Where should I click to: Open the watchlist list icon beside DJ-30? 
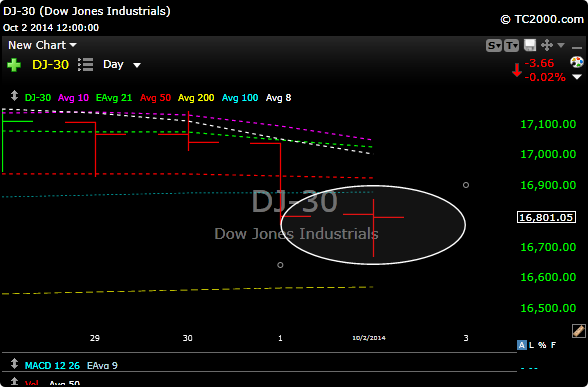click(x=86, y=64)
